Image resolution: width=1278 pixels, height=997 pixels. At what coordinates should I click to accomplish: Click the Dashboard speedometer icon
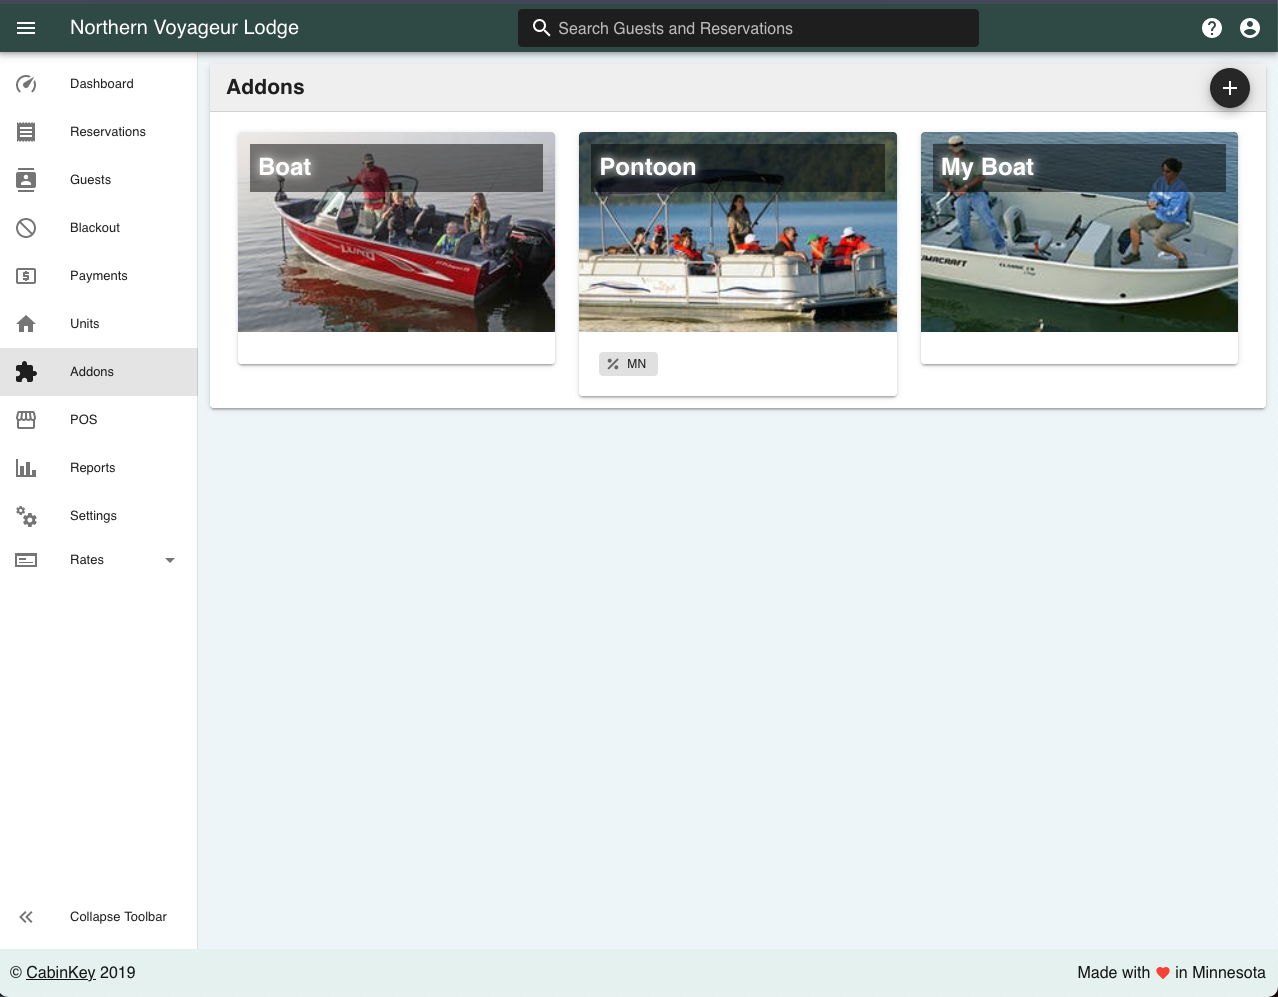(x=26, y=84)
